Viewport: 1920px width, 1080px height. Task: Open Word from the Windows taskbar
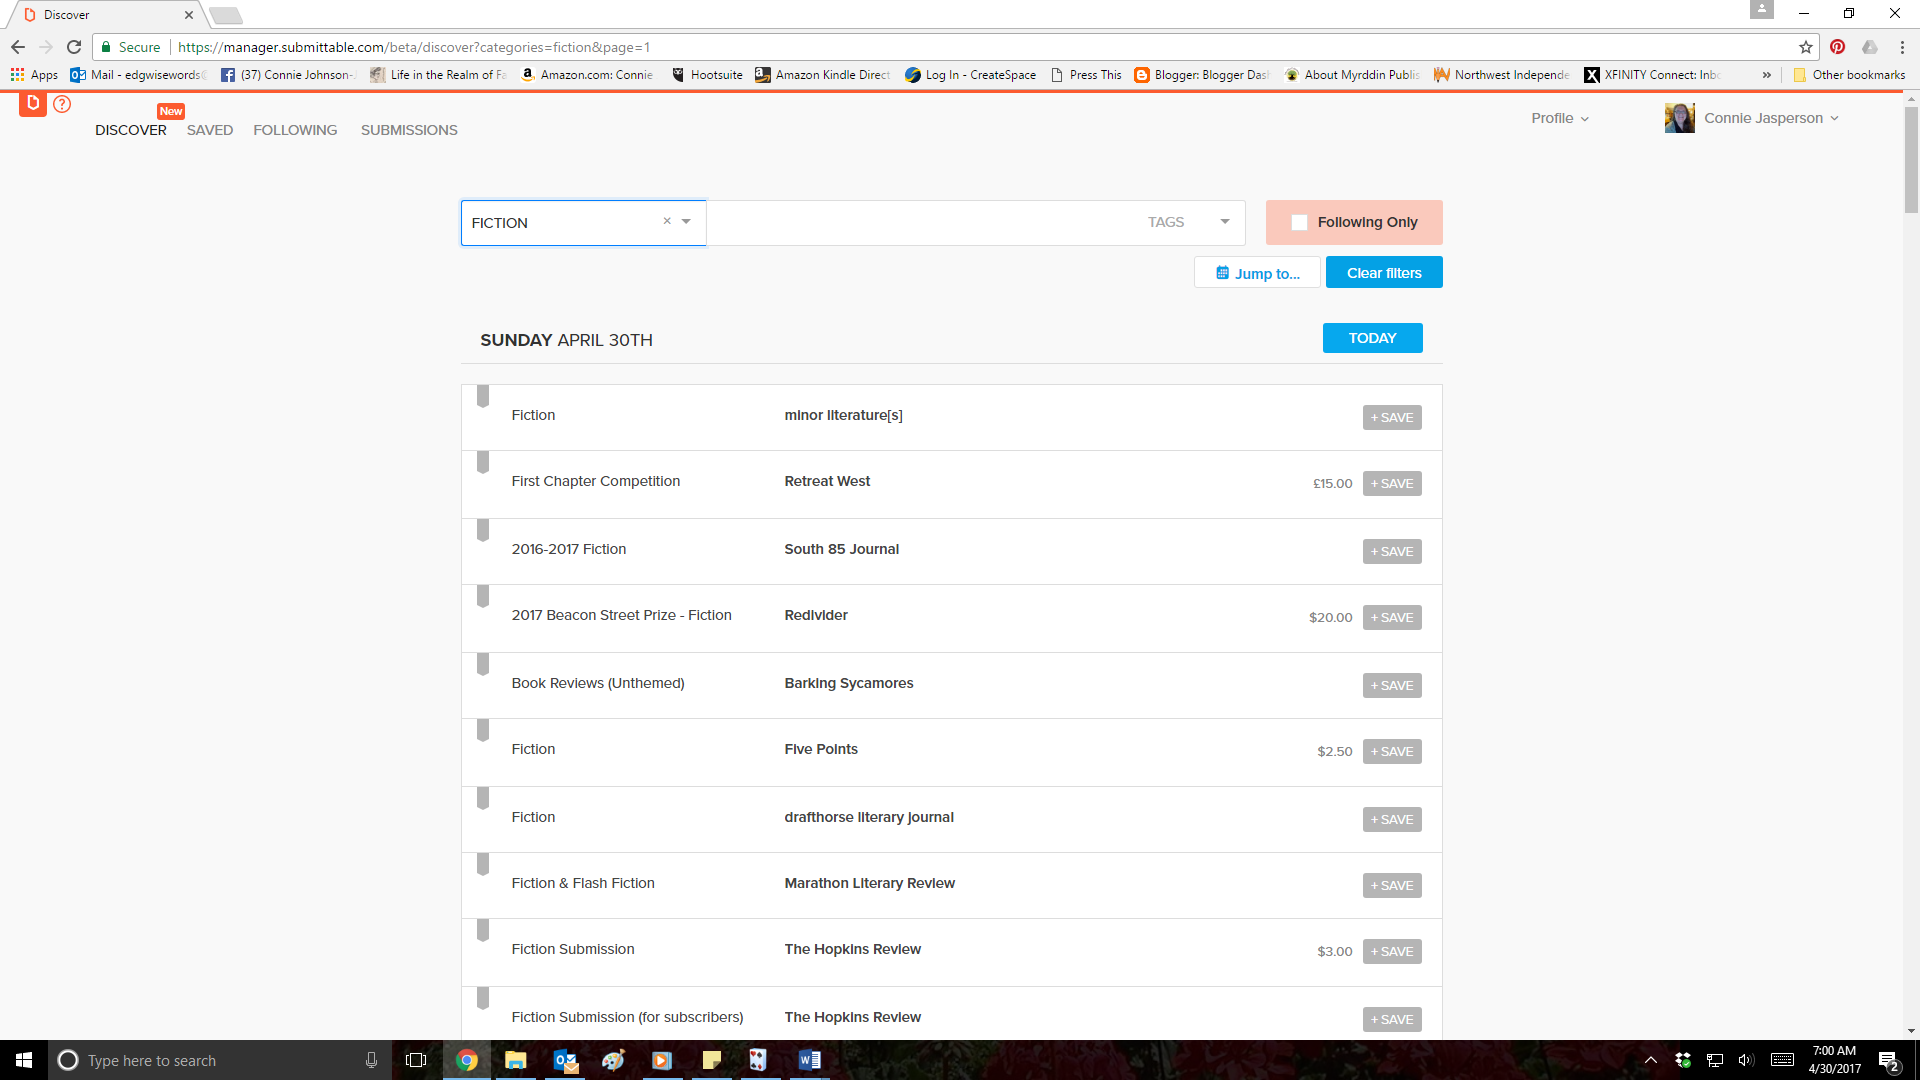point(809,1060)
